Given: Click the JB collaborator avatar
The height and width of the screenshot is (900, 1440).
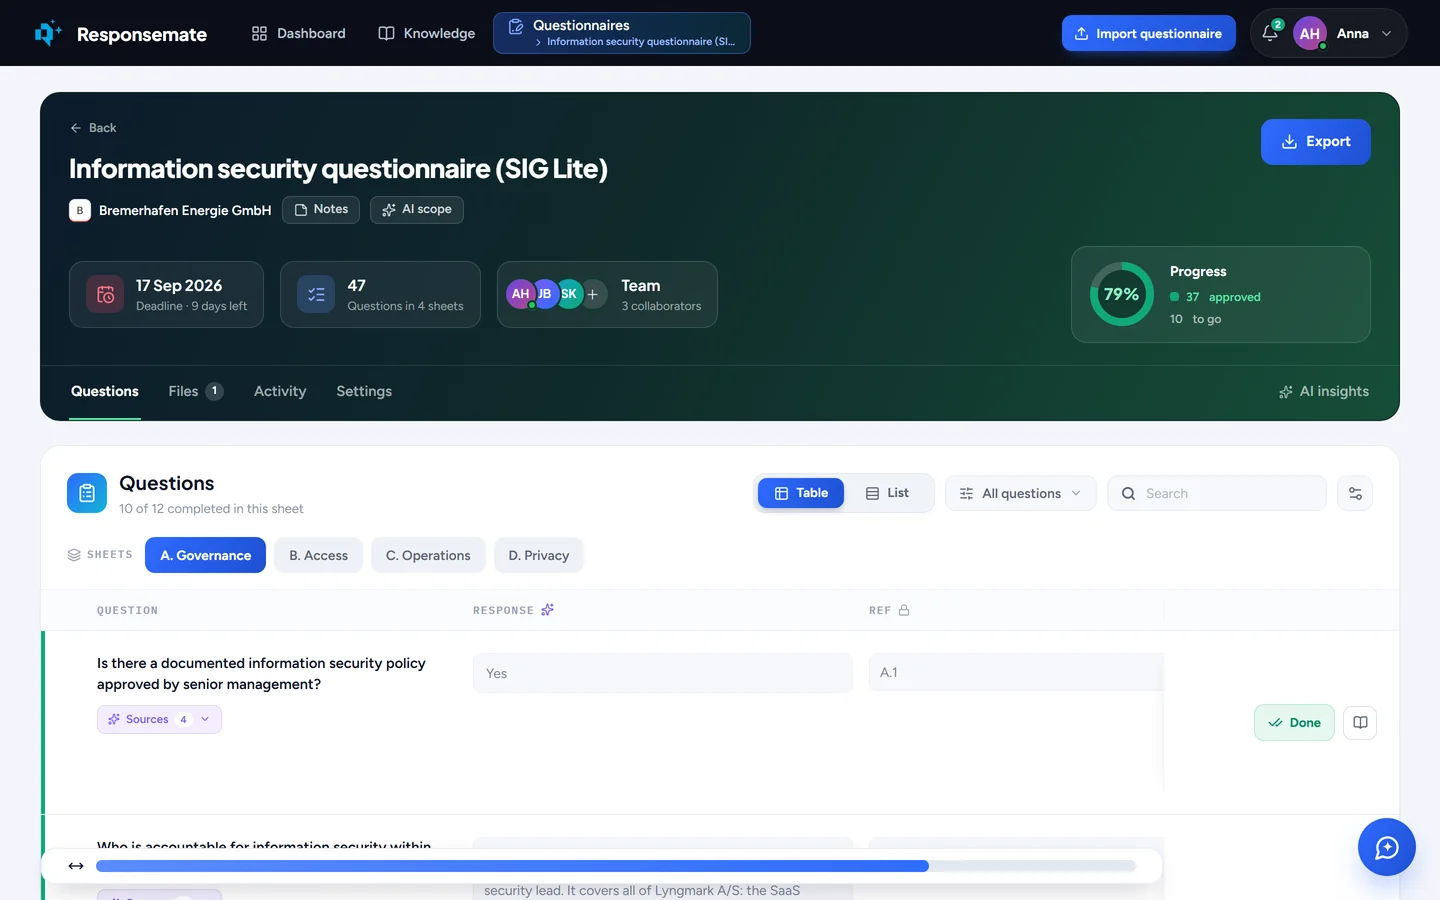Looking at the screenshot, I should [x=545, y=294].
